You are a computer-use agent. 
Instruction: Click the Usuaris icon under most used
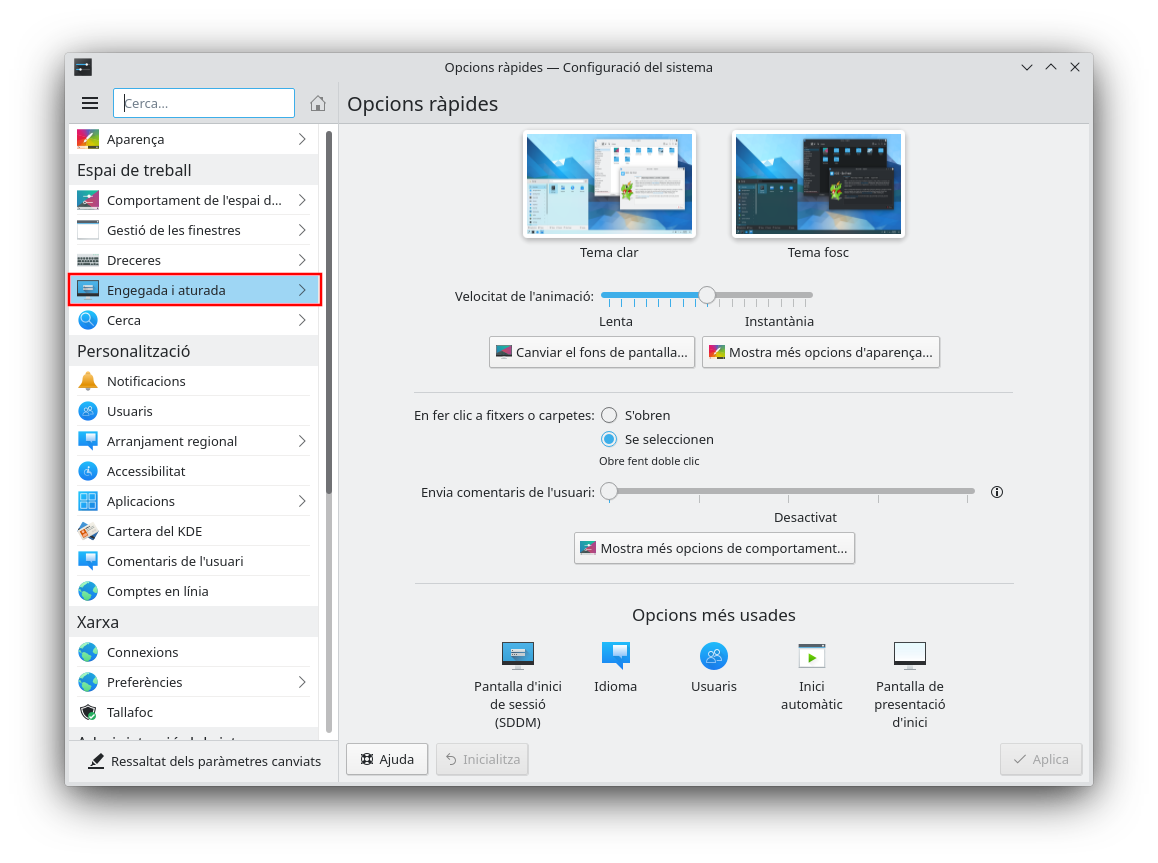point(713,655)
